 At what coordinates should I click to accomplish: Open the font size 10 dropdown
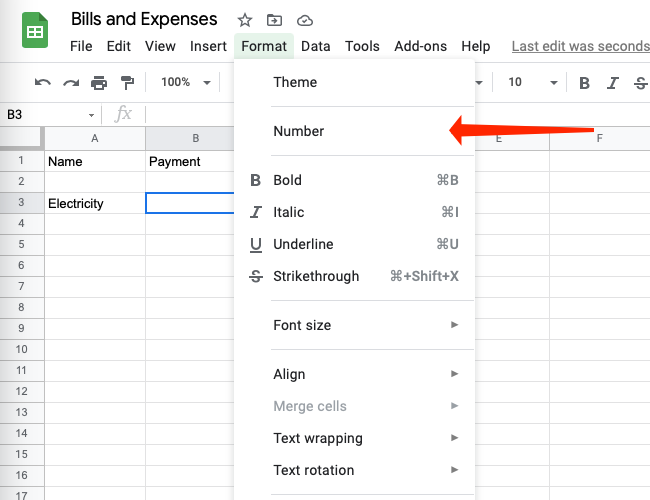(527, 83)
